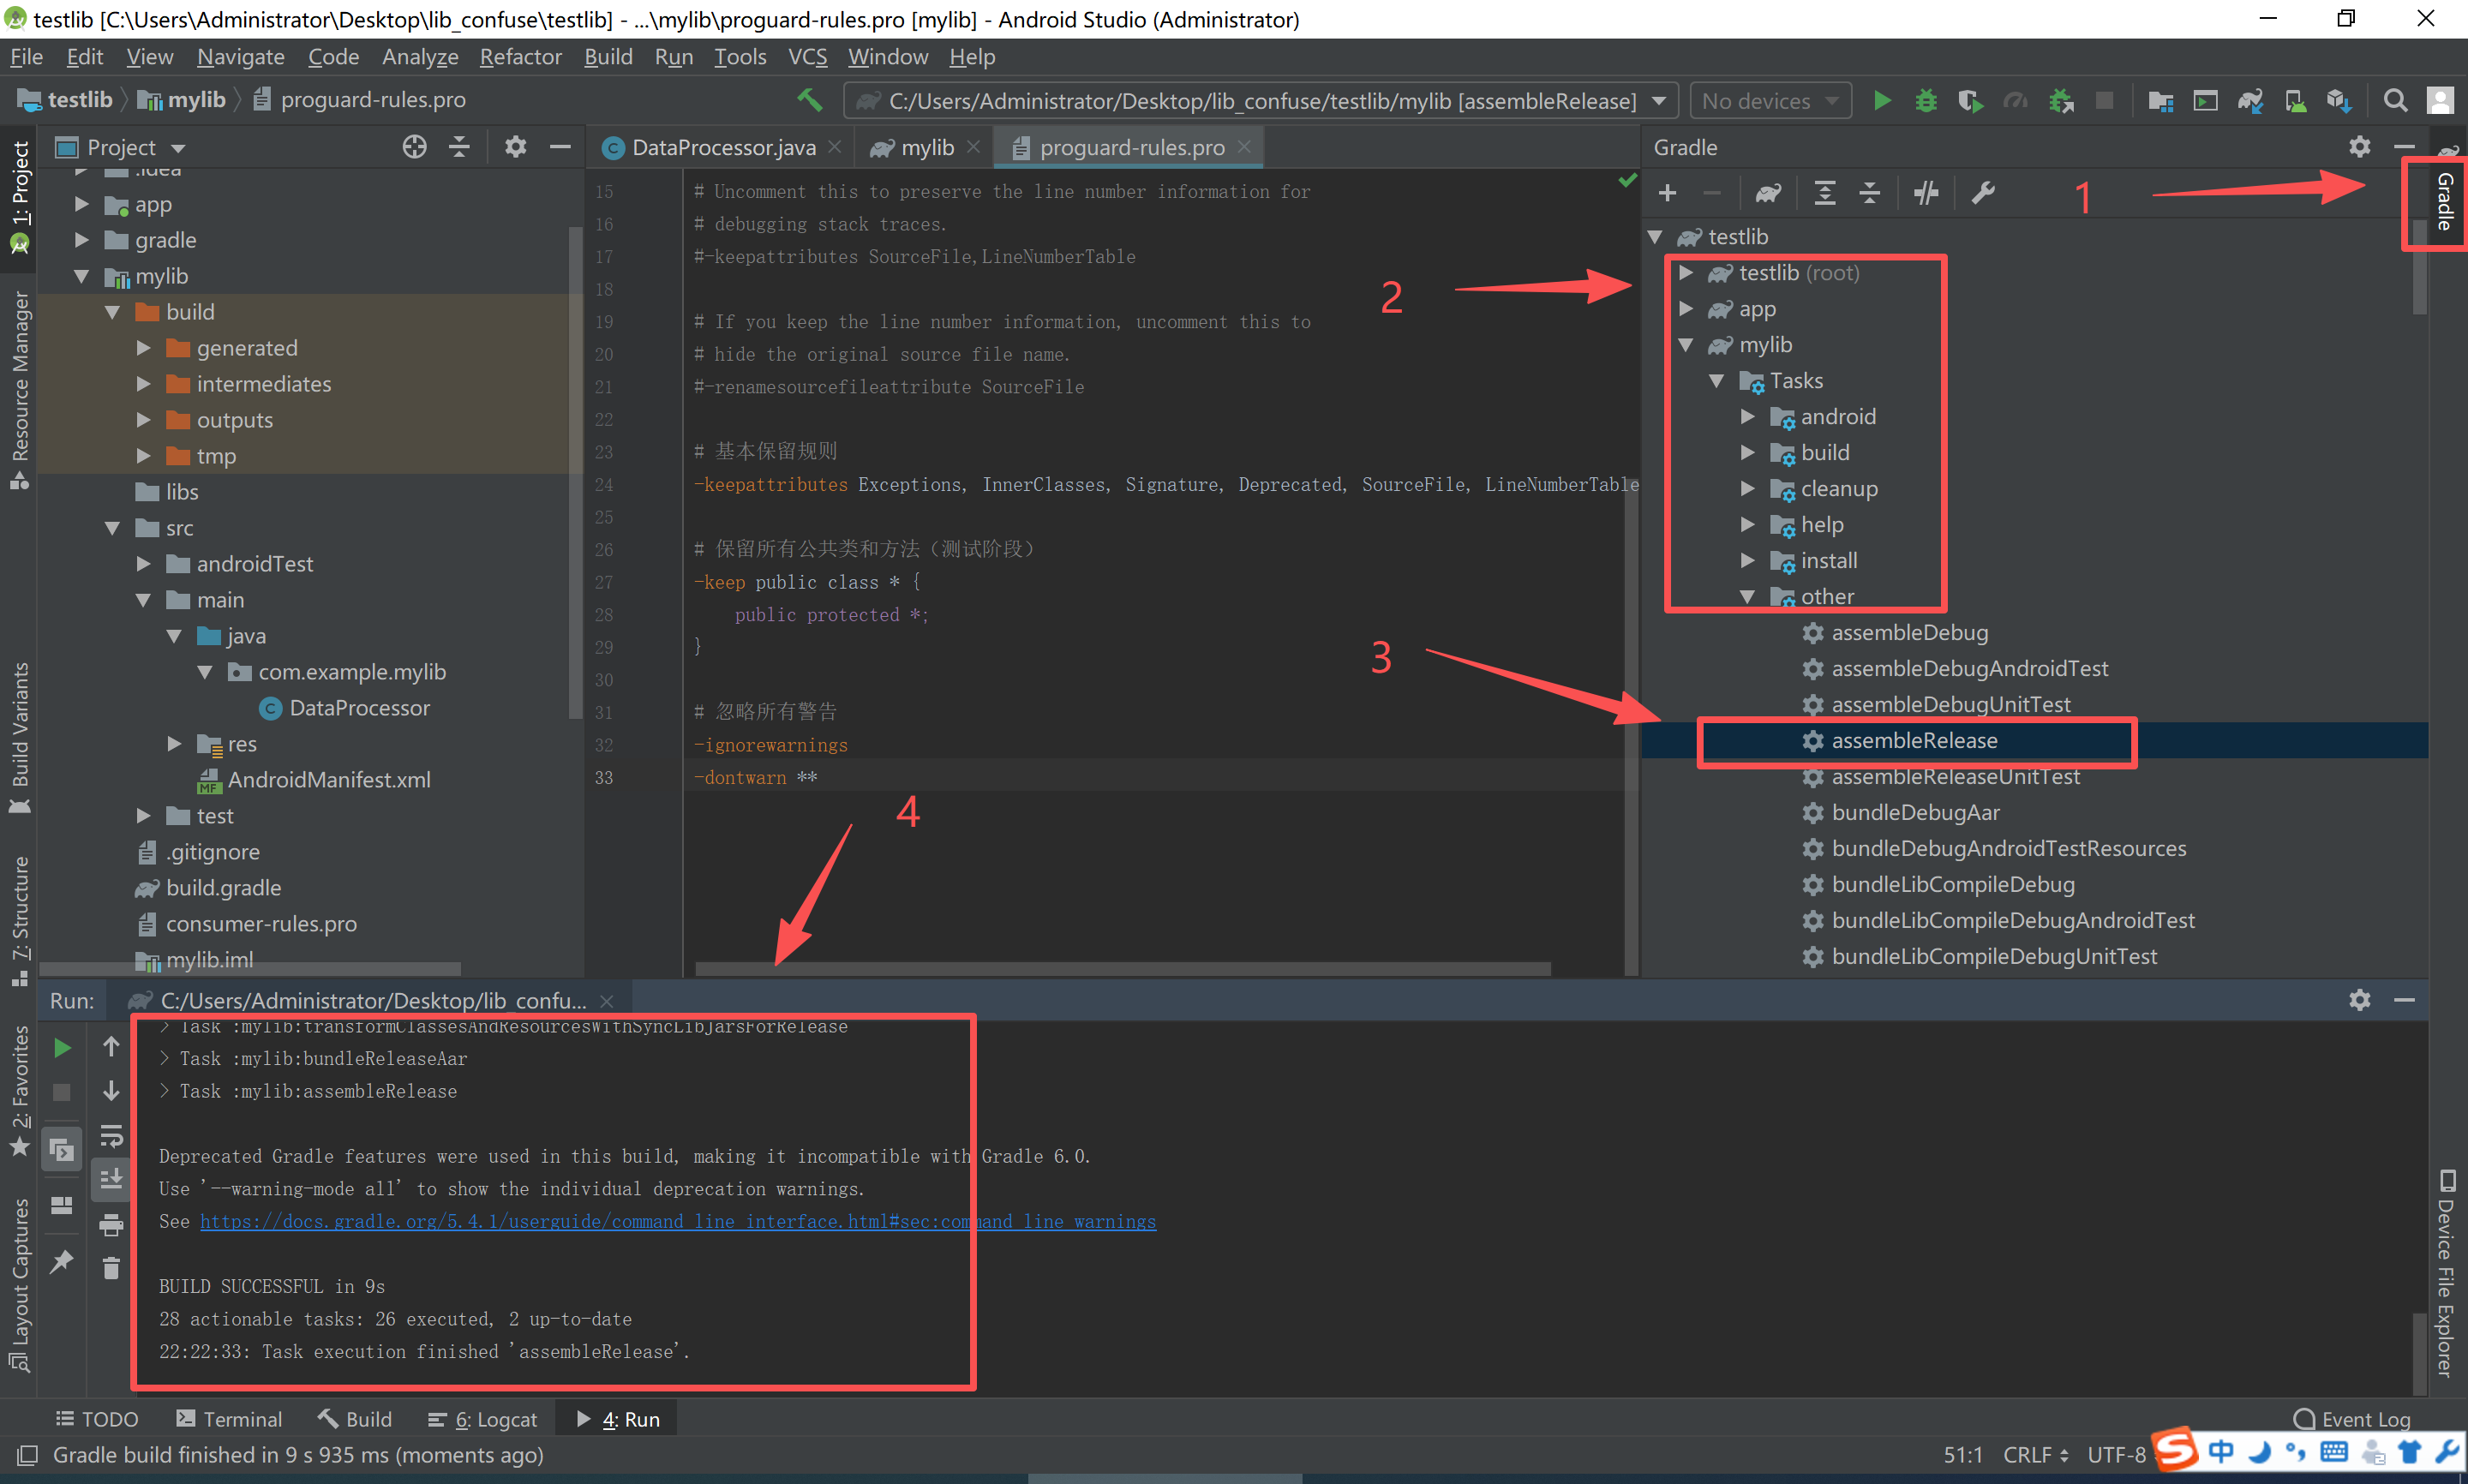2468x1484 pixels.
Task: Toggle Gradle offline mode button
Action: click(1925, 193)
